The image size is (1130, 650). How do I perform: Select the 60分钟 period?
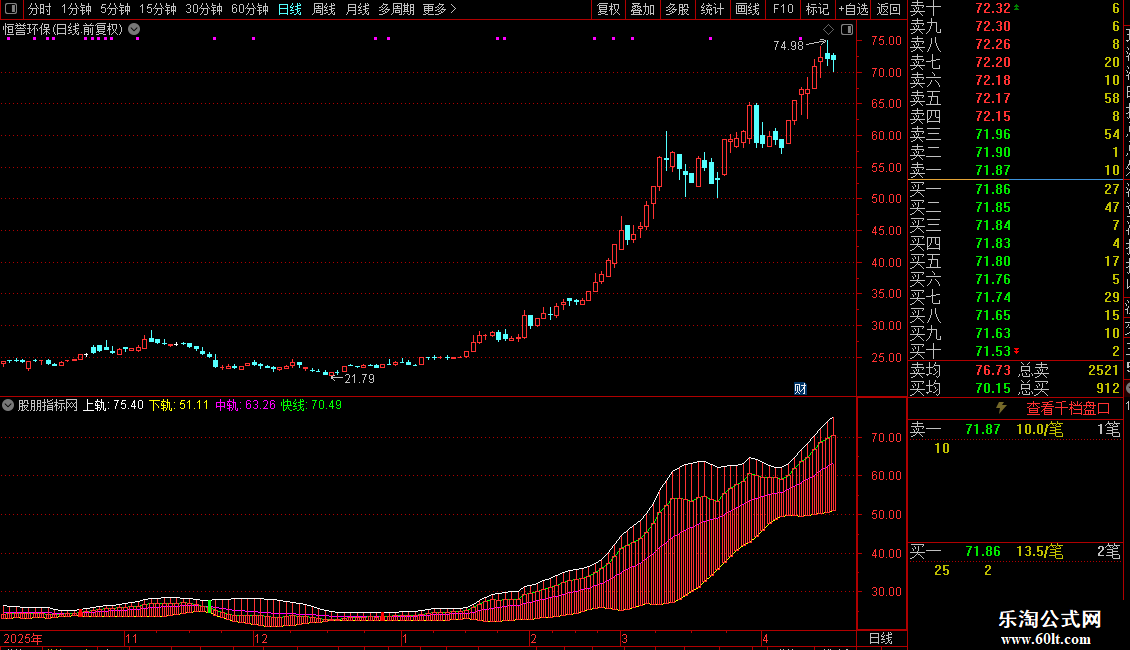(x=249, y=9)
